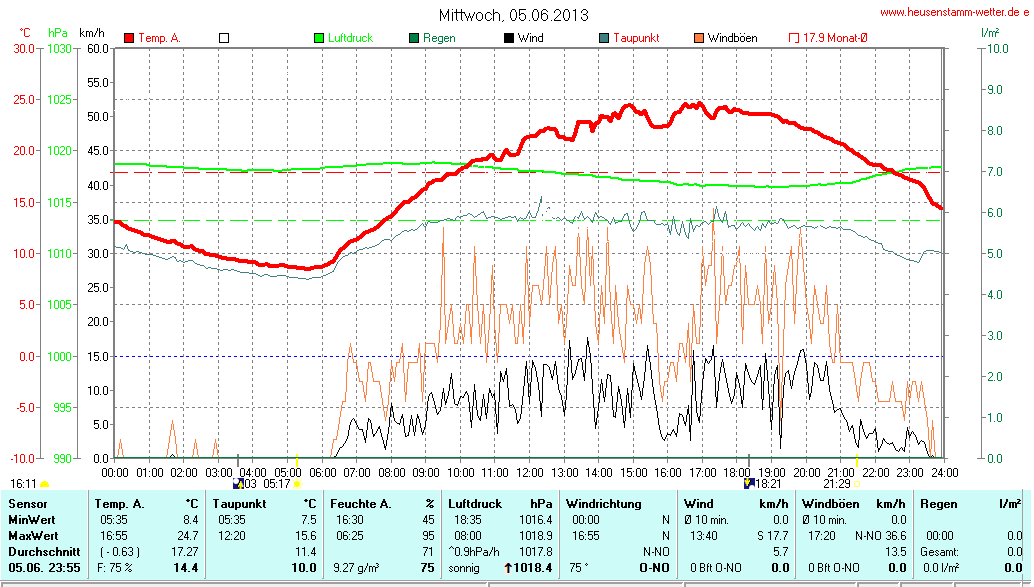Click the red Temp. A. legend swatch
The image size is (1034, 587).
click(129, 38)
